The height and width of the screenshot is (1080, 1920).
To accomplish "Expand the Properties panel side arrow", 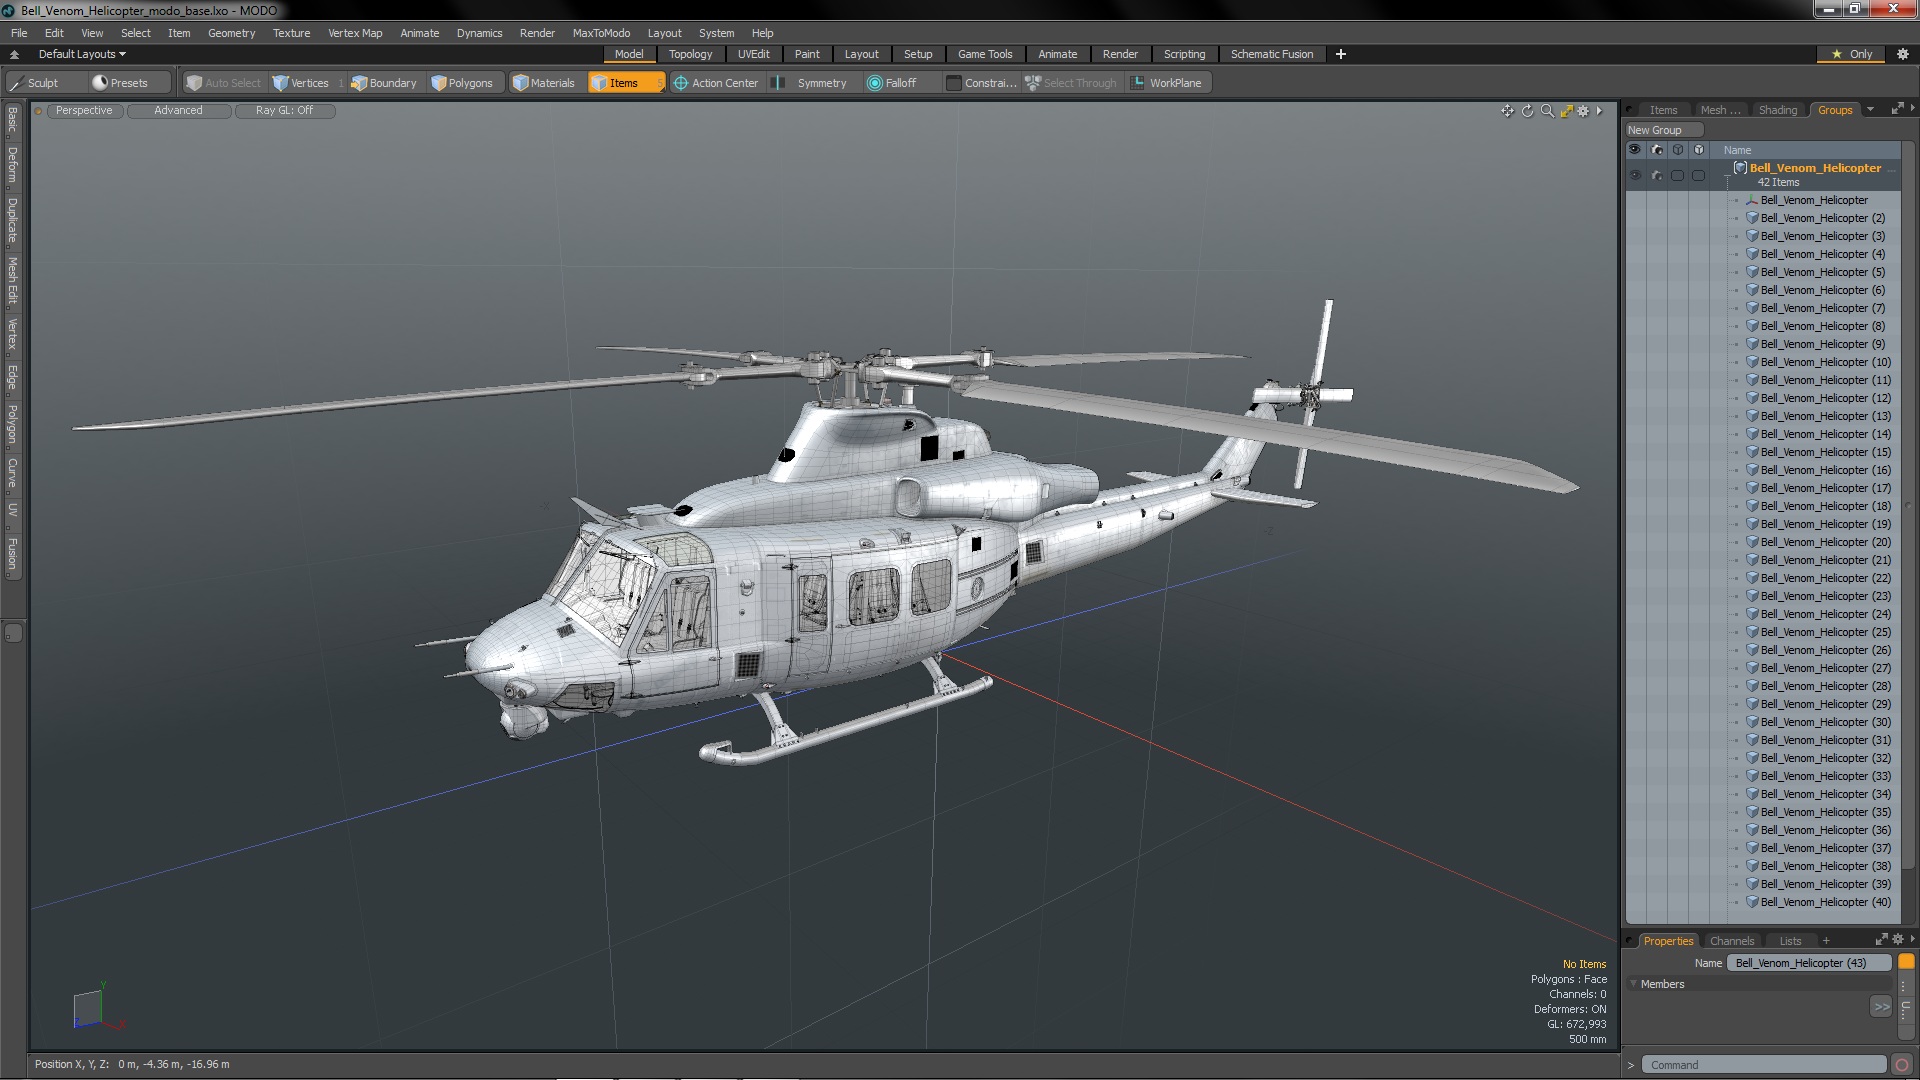I will click(1912, 940).
